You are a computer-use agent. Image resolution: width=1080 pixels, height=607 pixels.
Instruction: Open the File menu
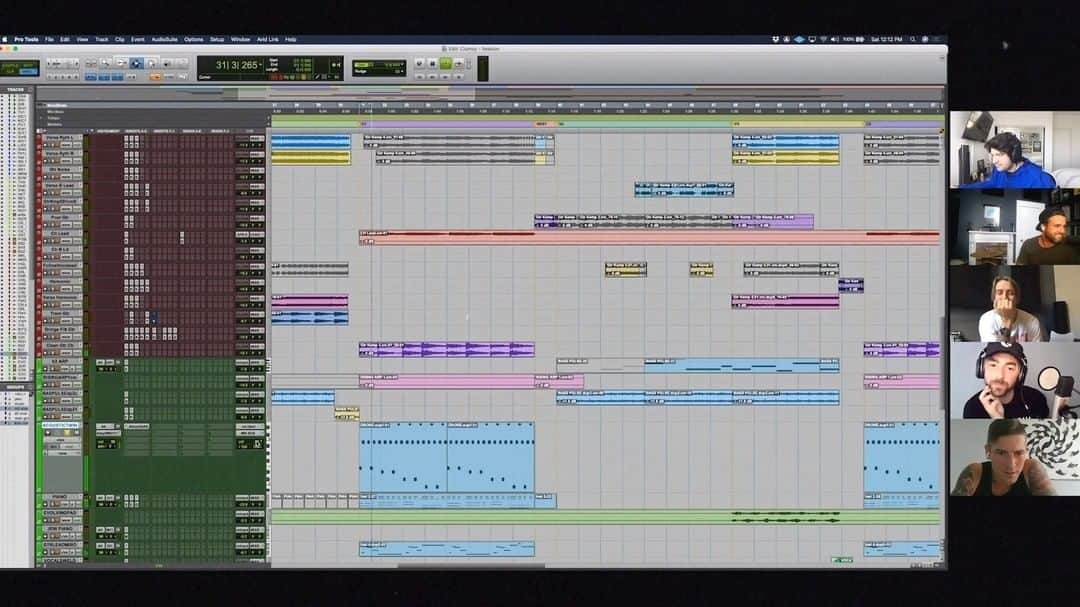[49, 39]
